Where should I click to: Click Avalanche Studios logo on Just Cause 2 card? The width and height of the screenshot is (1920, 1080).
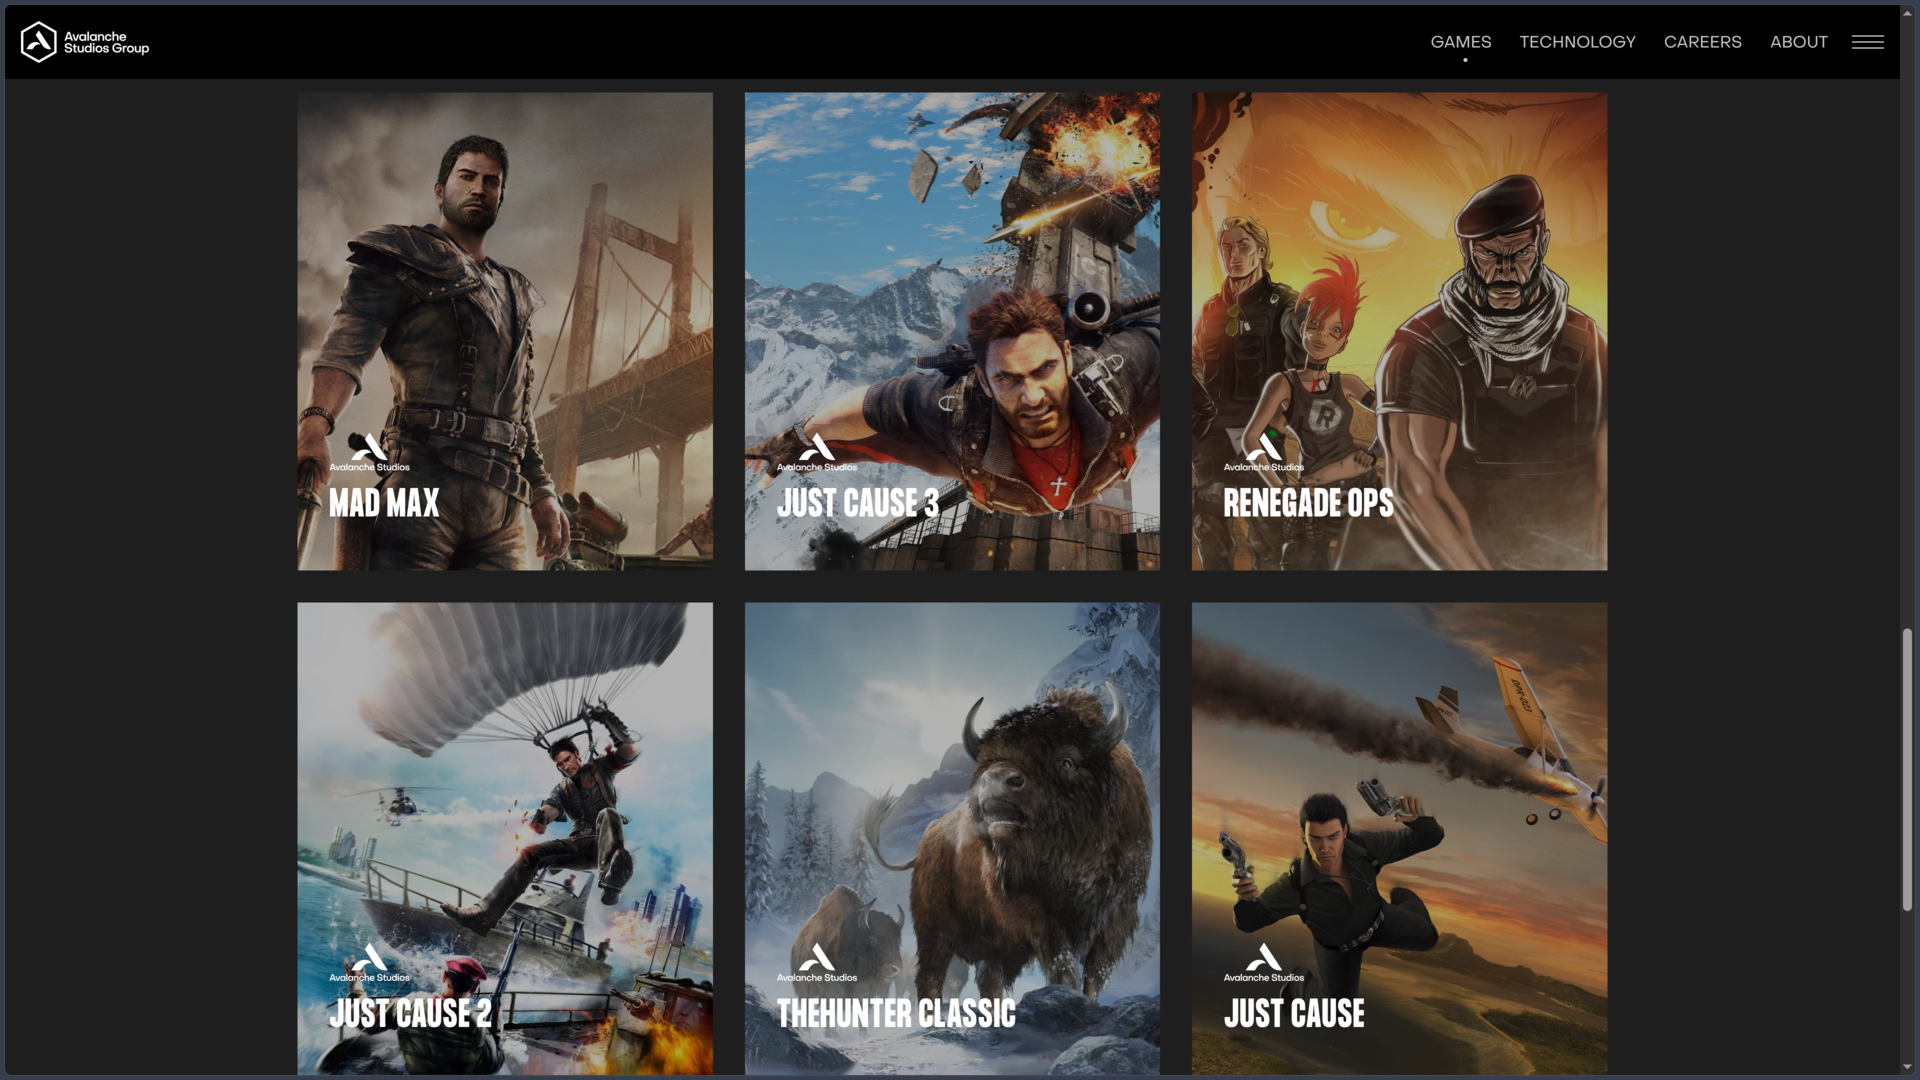tap(369, 963)
